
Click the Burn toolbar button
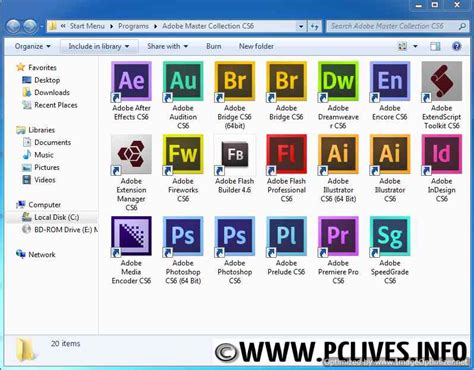tap(214, 46)
